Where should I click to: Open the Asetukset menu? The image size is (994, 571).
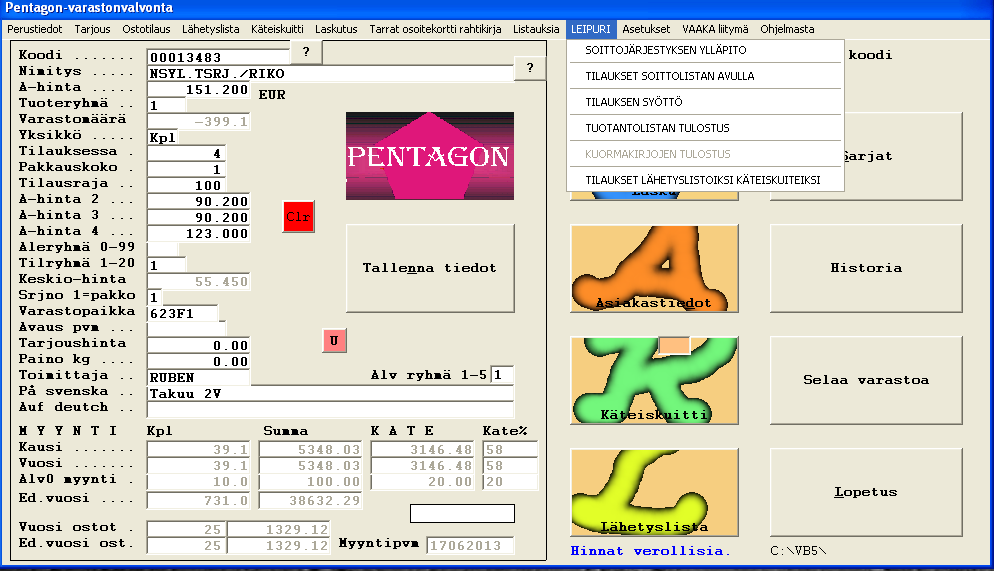click(646, 29)
